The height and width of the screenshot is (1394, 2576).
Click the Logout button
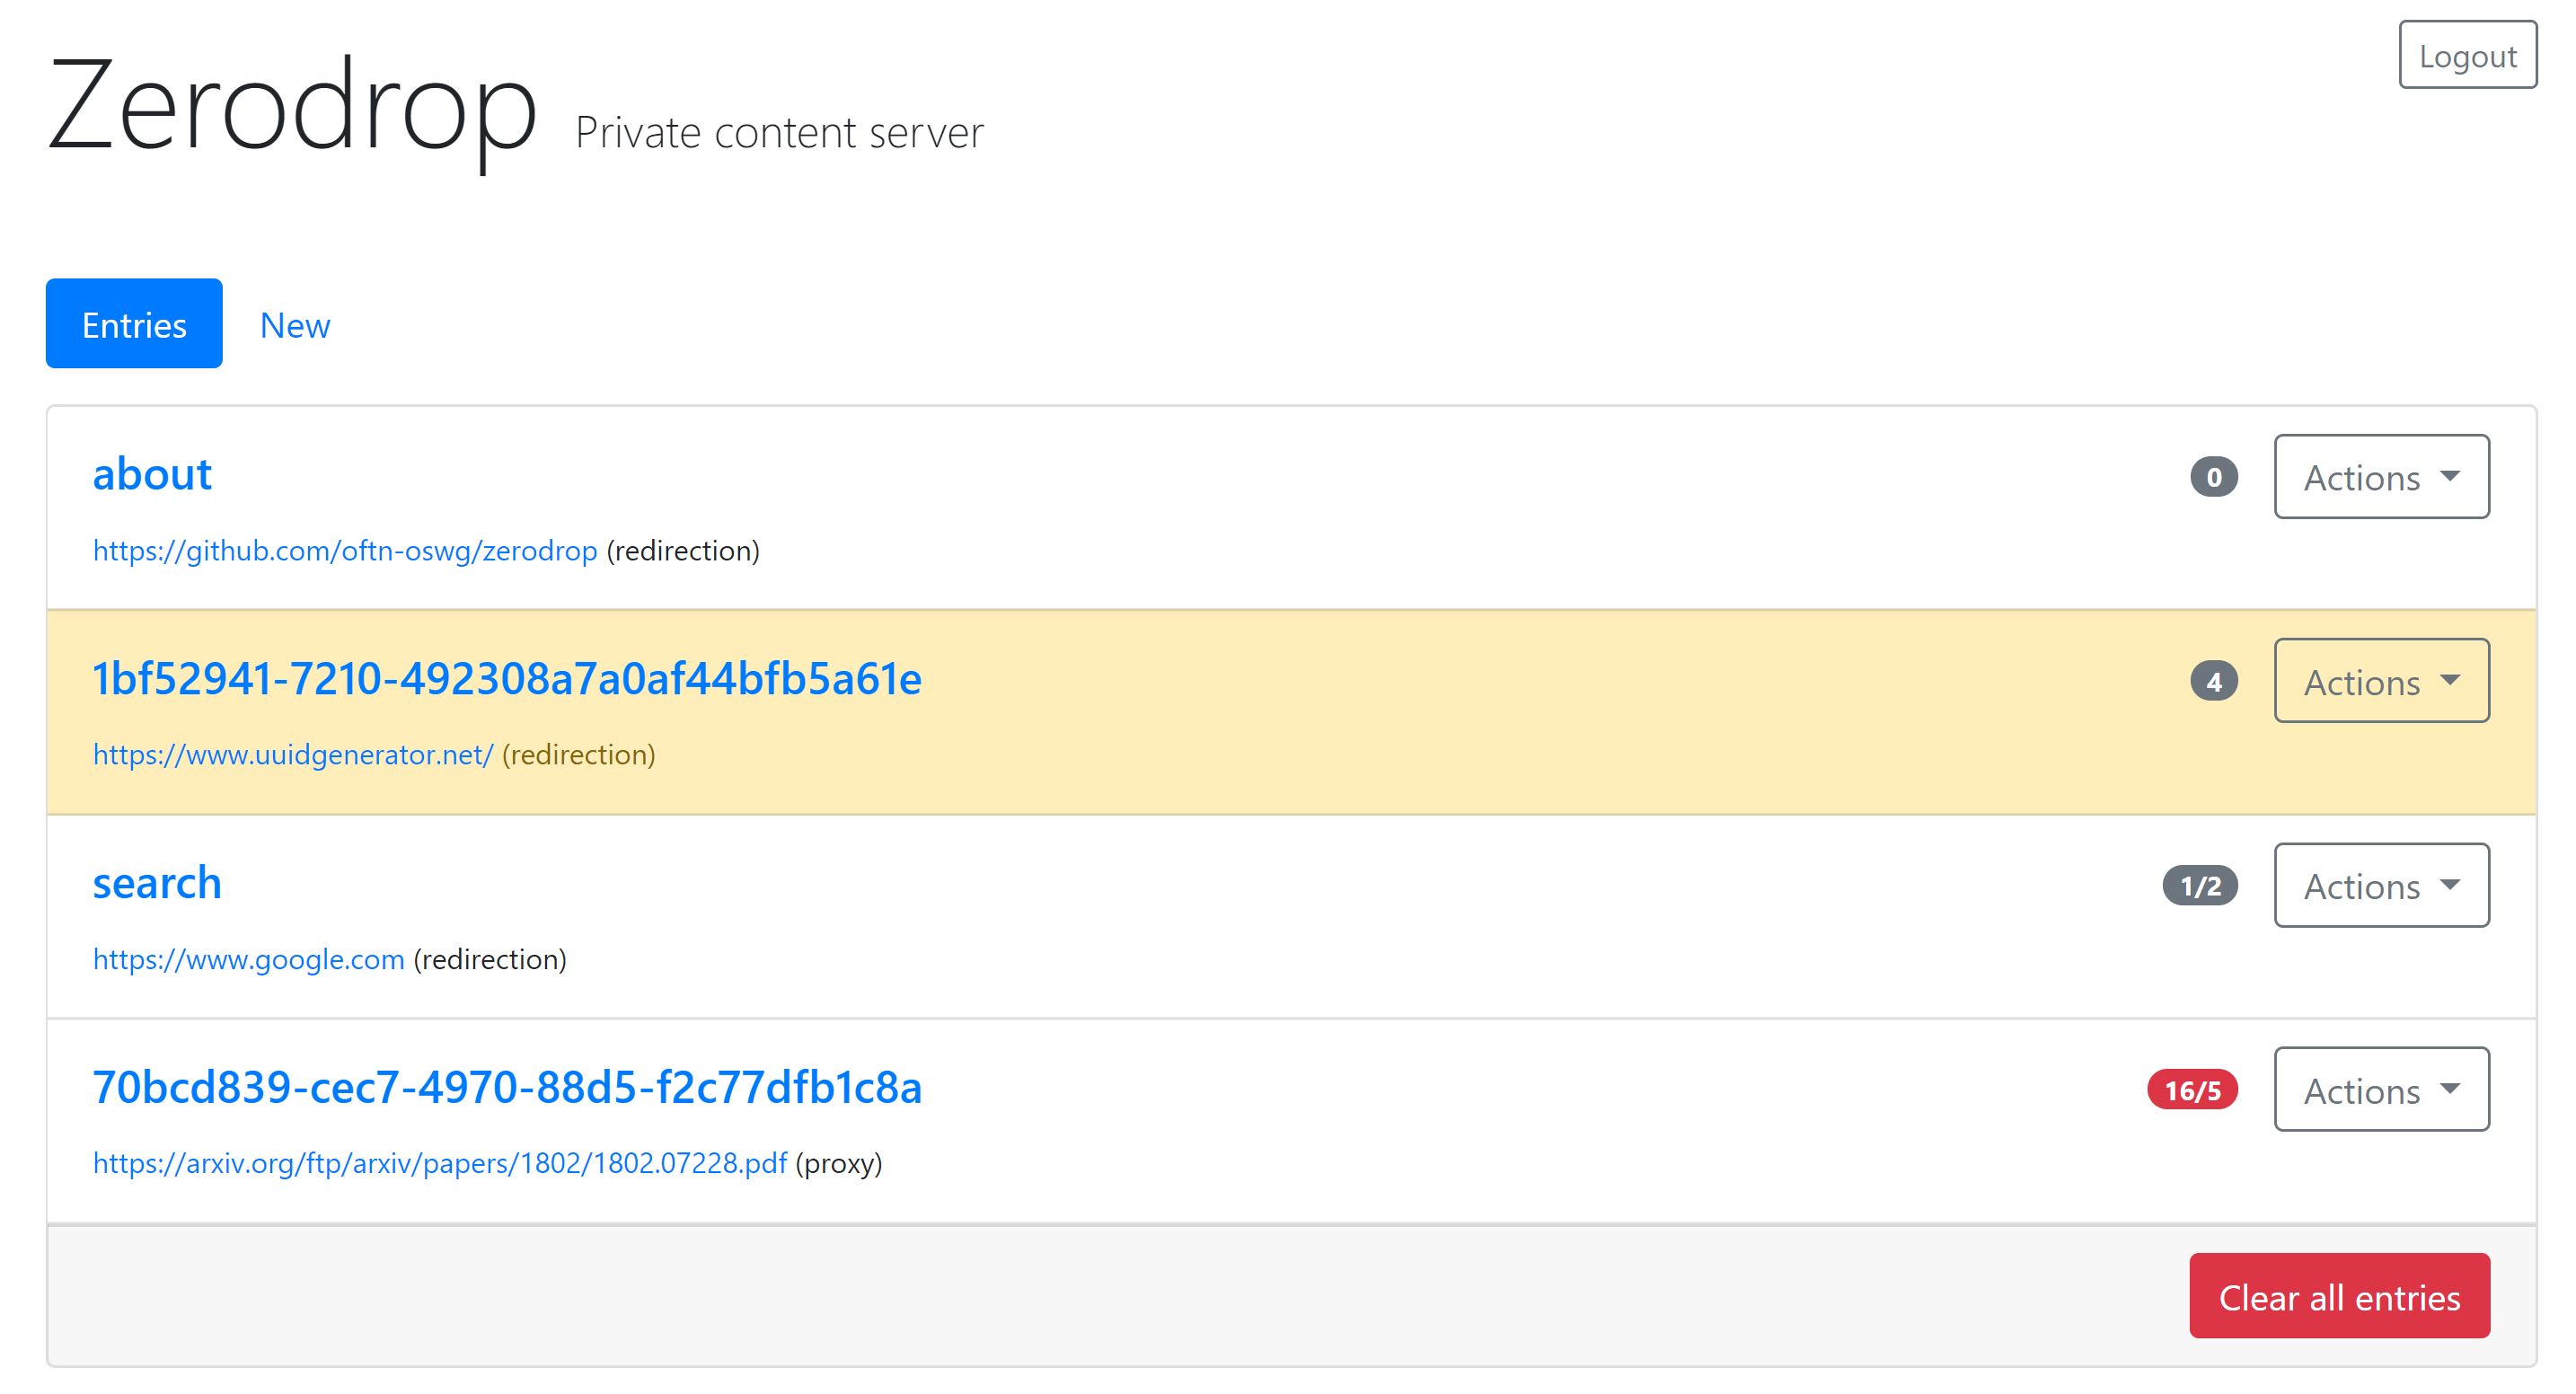point(2466,55)
